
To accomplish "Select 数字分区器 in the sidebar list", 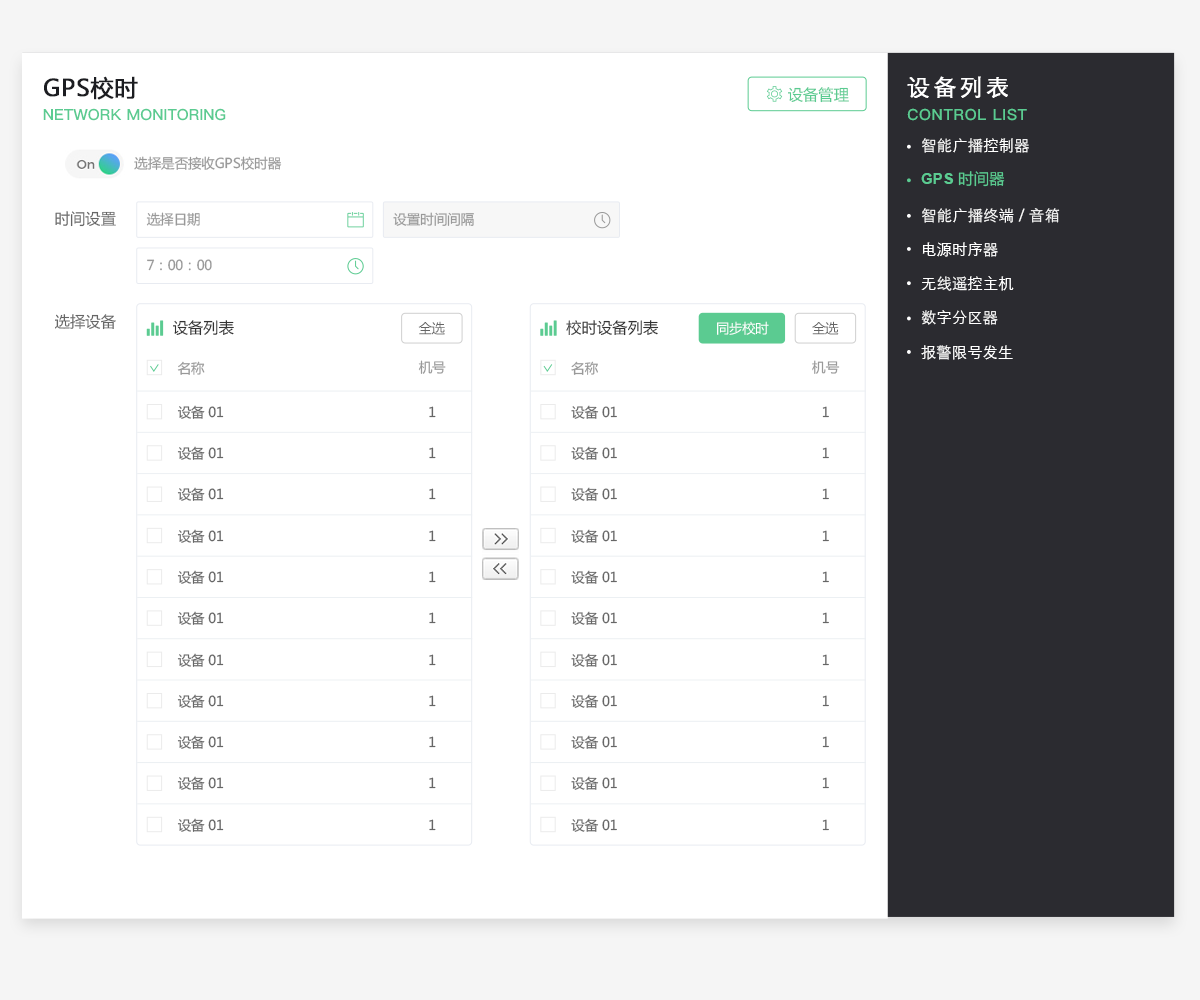I will coord(960,318).
